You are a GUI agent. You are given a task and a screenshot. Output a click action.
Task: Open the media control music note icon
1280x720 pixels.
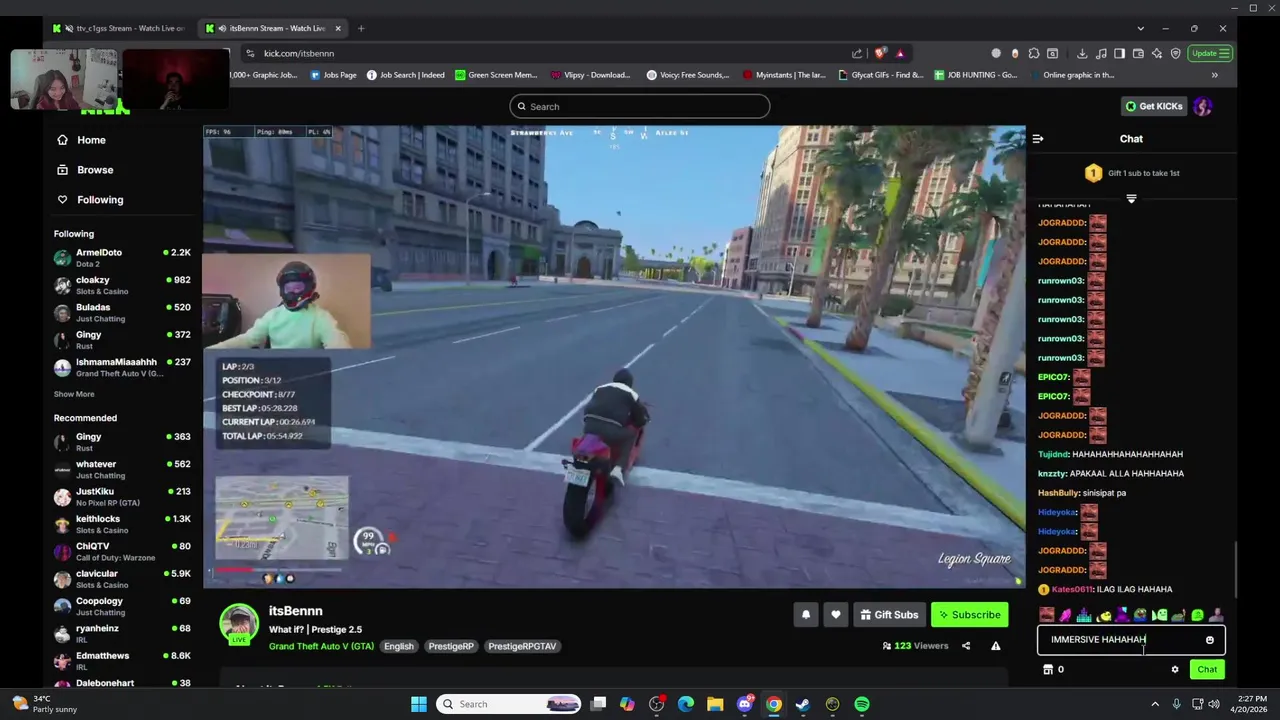(x=1101, y=53)
